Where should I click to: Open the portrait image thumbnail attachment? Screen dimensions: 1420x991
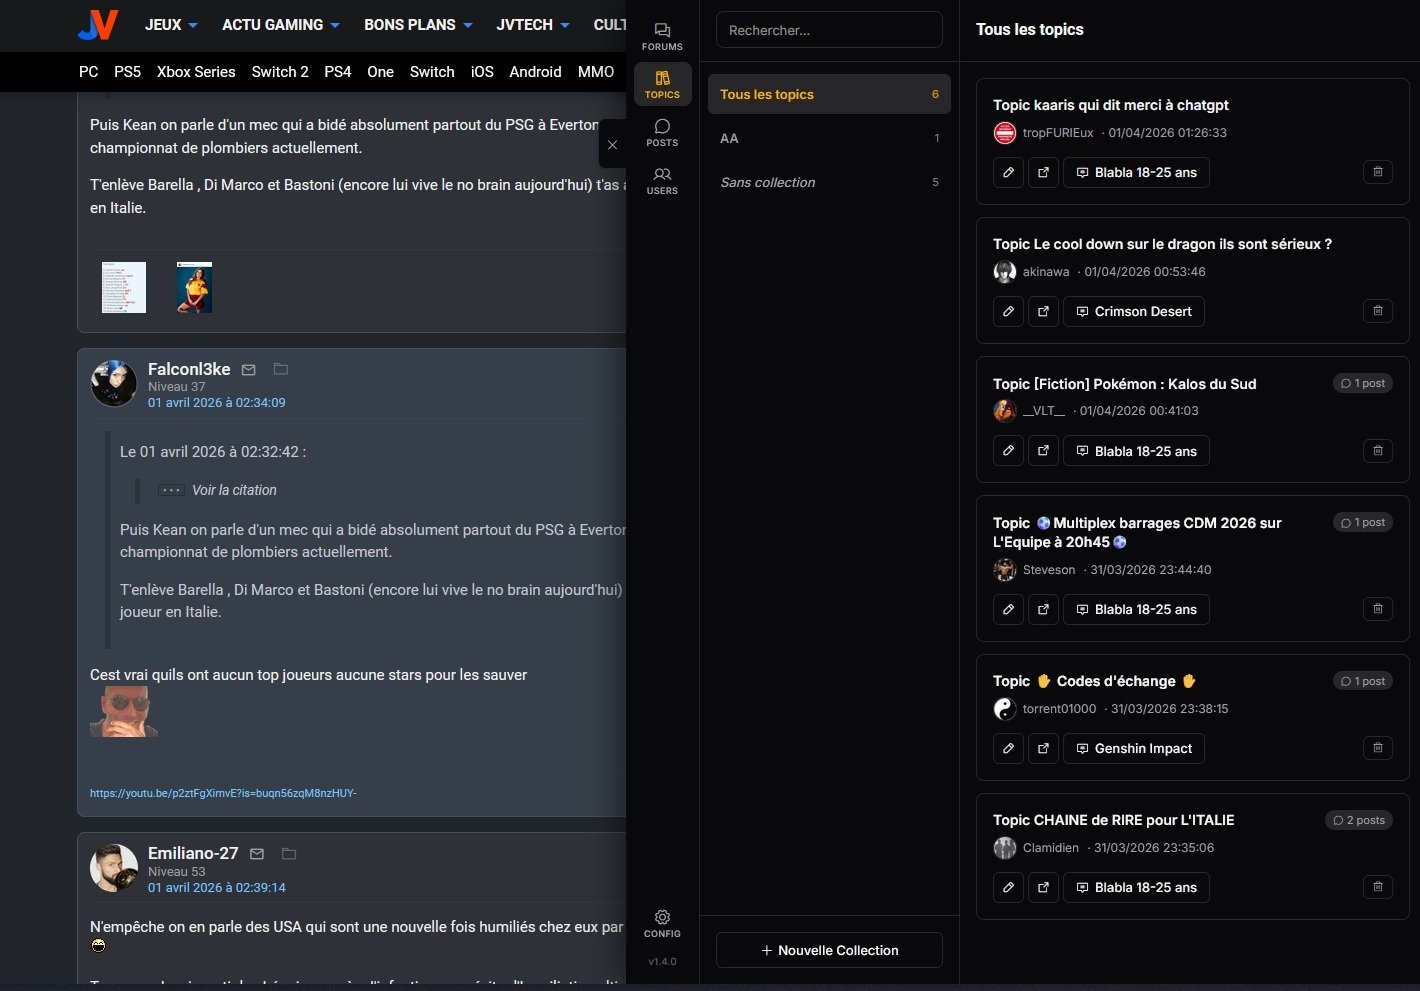coord(194,287)
